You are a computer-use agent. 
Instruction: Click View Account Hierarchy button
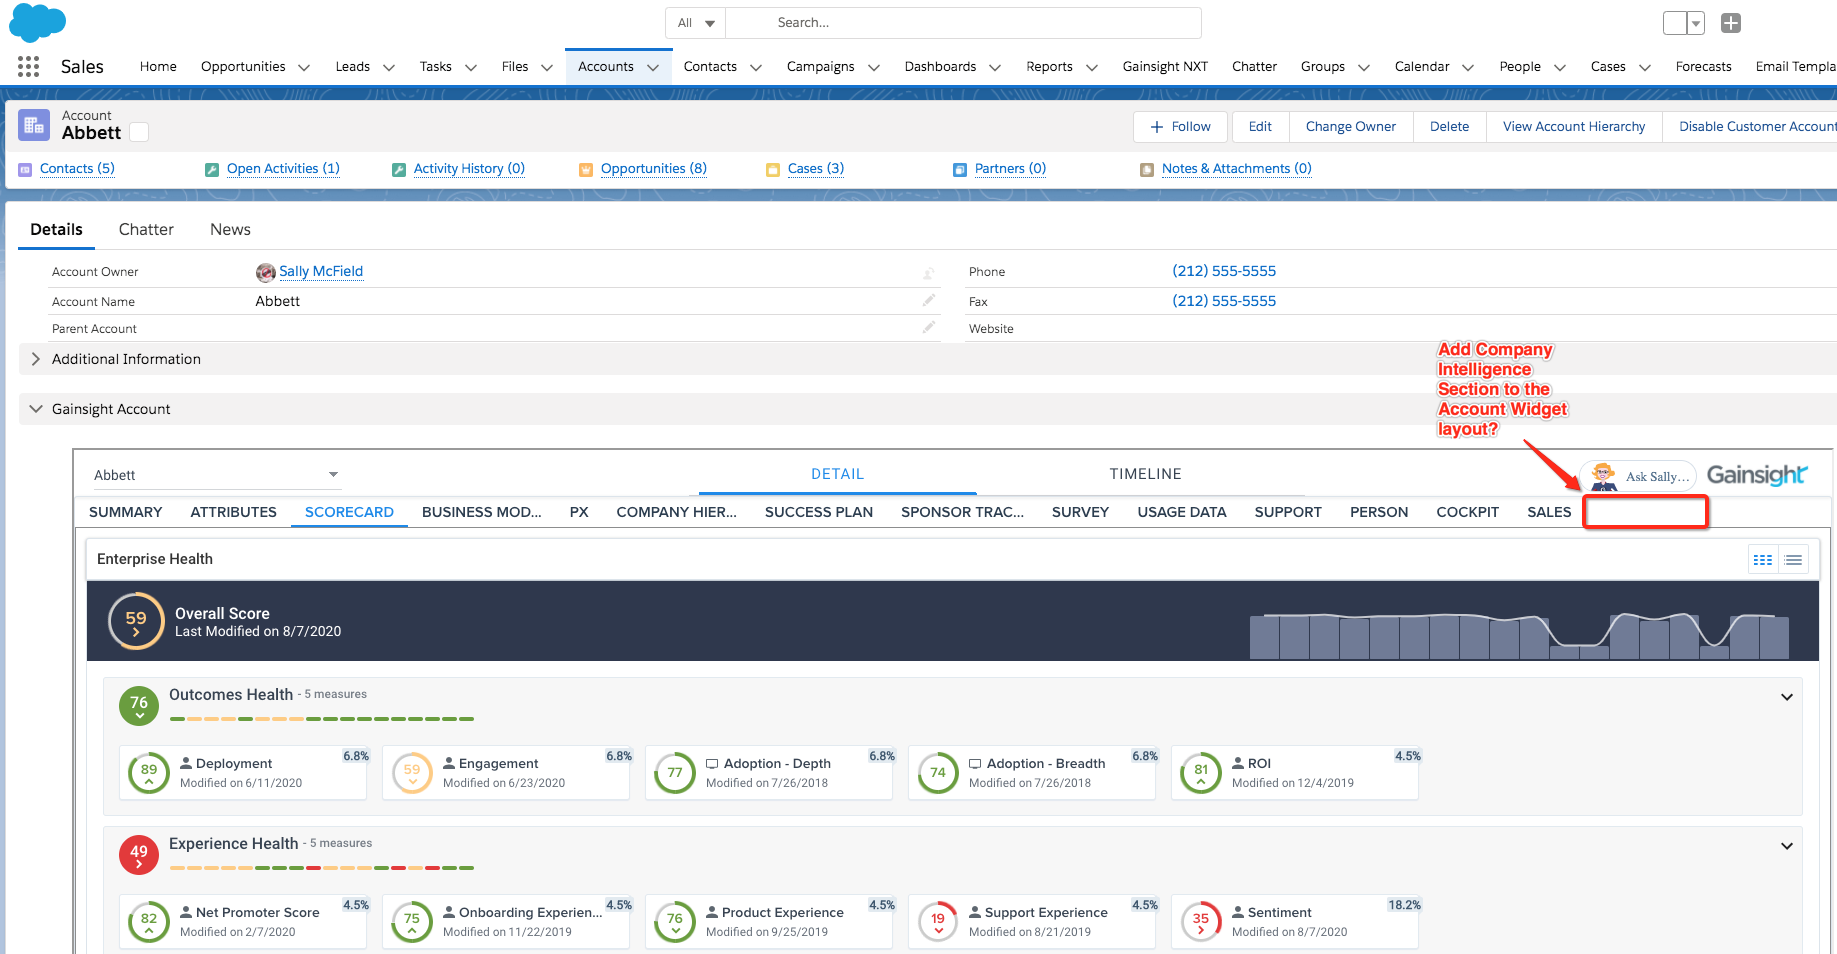click(x=1573, y=127)
